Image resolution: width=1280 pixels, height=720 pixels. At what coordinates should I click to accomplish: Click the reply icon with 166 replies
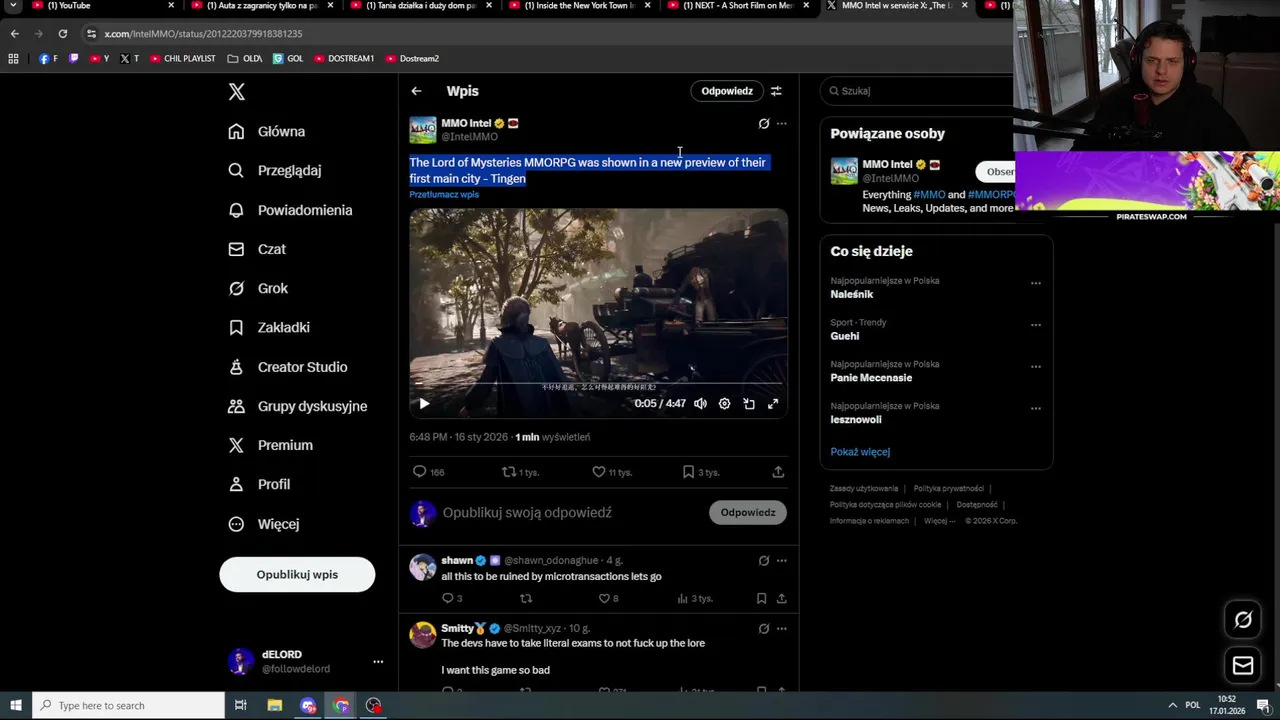click(429, 472)
